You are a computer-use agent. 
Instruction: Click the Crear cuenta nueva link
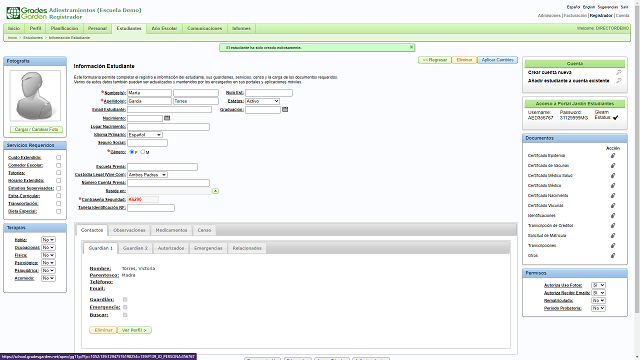[549, 72]
